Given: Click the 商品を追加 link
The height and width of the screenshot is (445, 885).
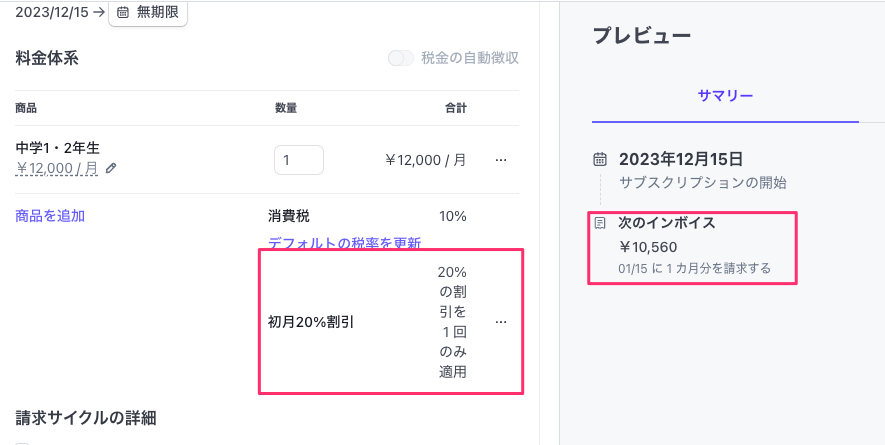Looking at the screenshot, I should point(50,216).
